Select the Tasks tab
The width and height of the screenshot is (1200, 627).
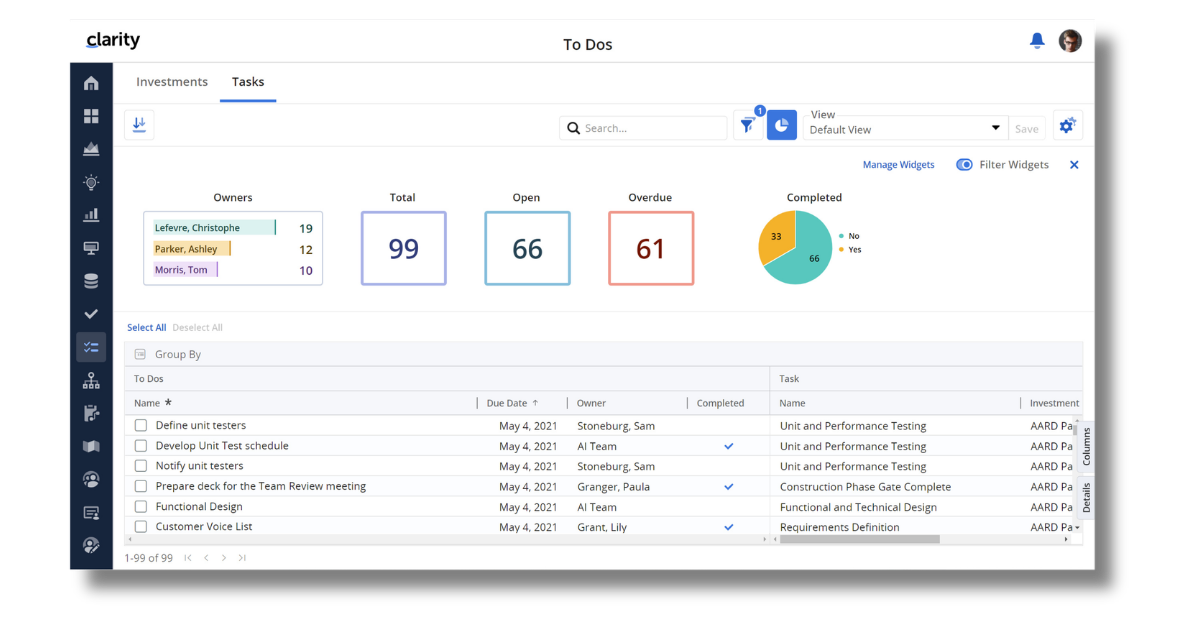[248, 82]
